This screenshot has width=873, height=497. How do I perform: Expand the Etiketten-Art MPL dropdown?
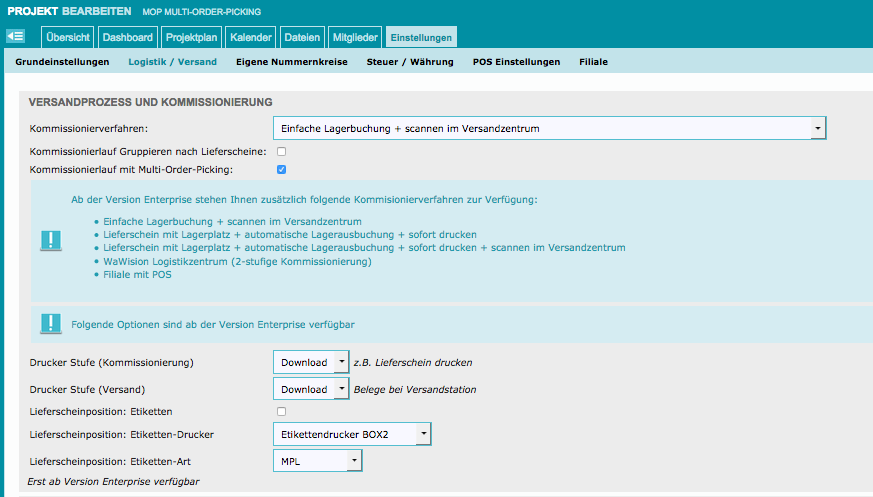point(317,460)
